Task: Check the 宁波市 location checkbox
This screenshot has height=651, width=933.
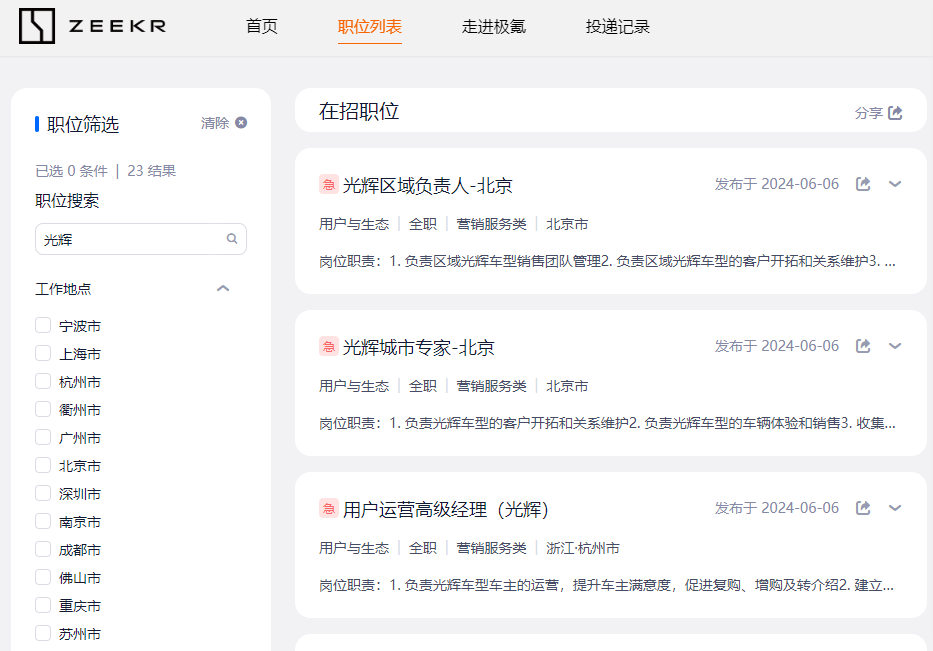Action: (x=43, y=325)
